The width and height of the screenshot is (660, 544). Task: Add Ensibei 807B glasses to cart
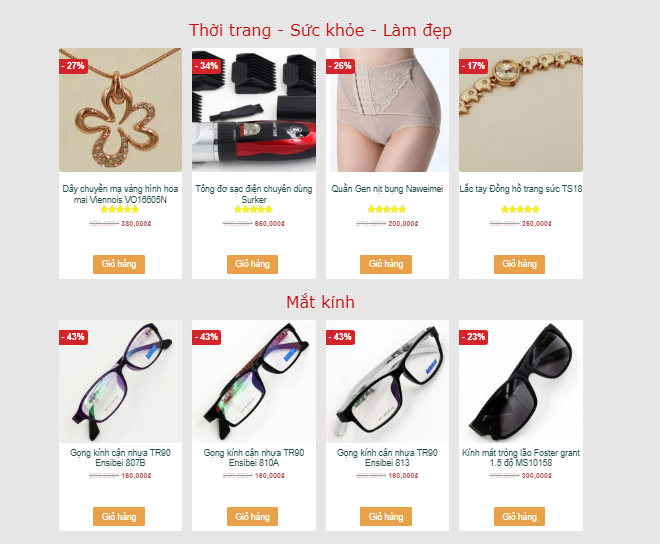point(119,516)
